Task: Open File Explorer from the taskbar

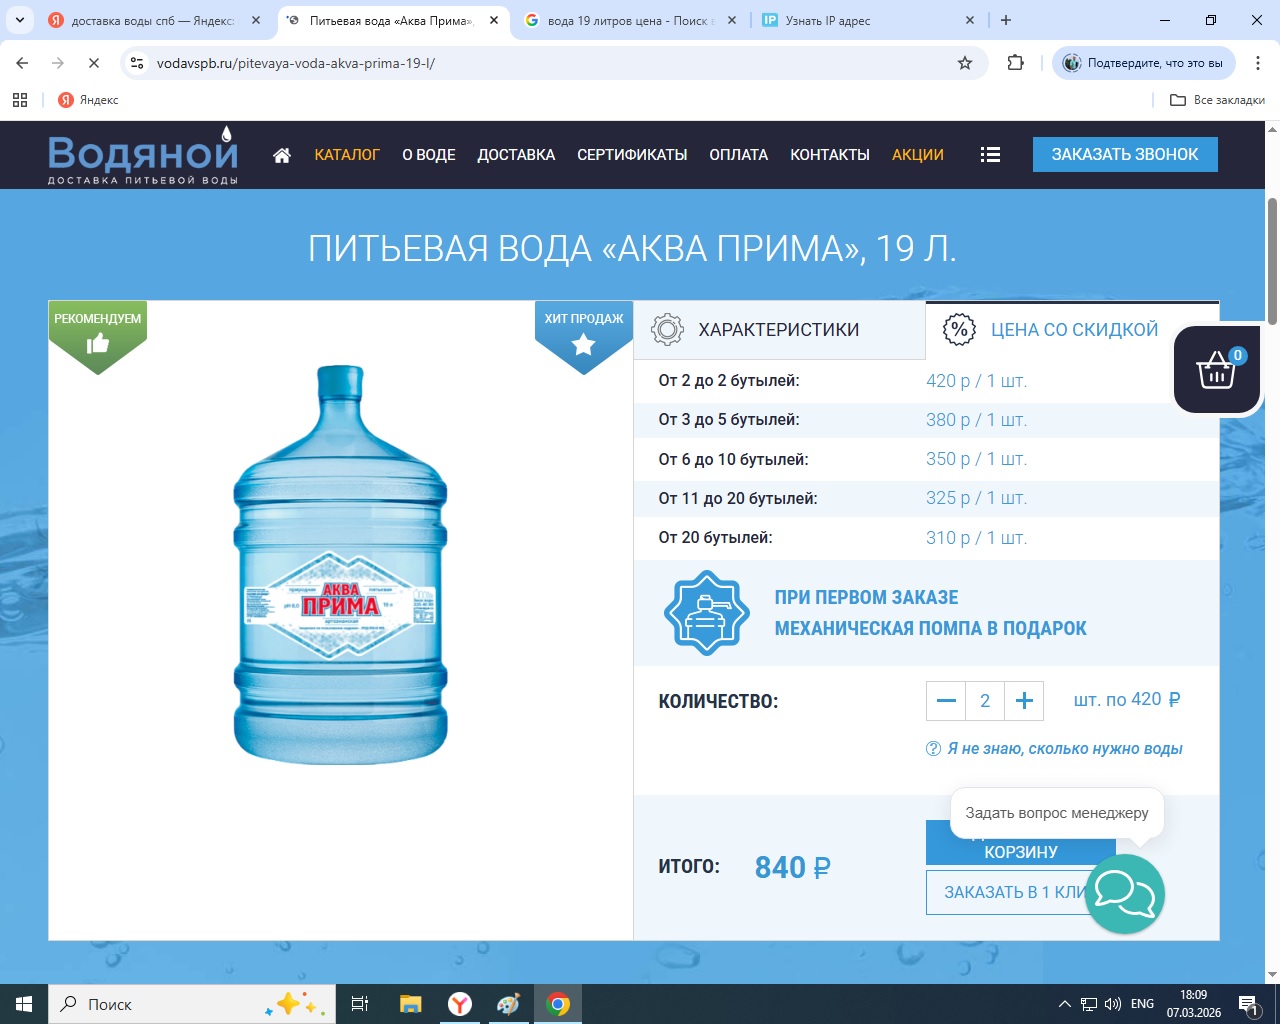Action: click(x=410, y=1004)
